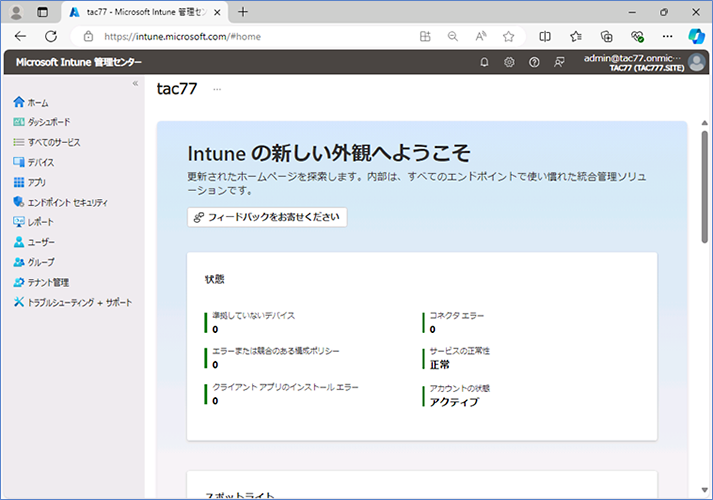Image resolution: width=713 pixels, height=500 pixels.
Task: Click フィードバックをお寄せください button
Action: (x=267, y=217)
